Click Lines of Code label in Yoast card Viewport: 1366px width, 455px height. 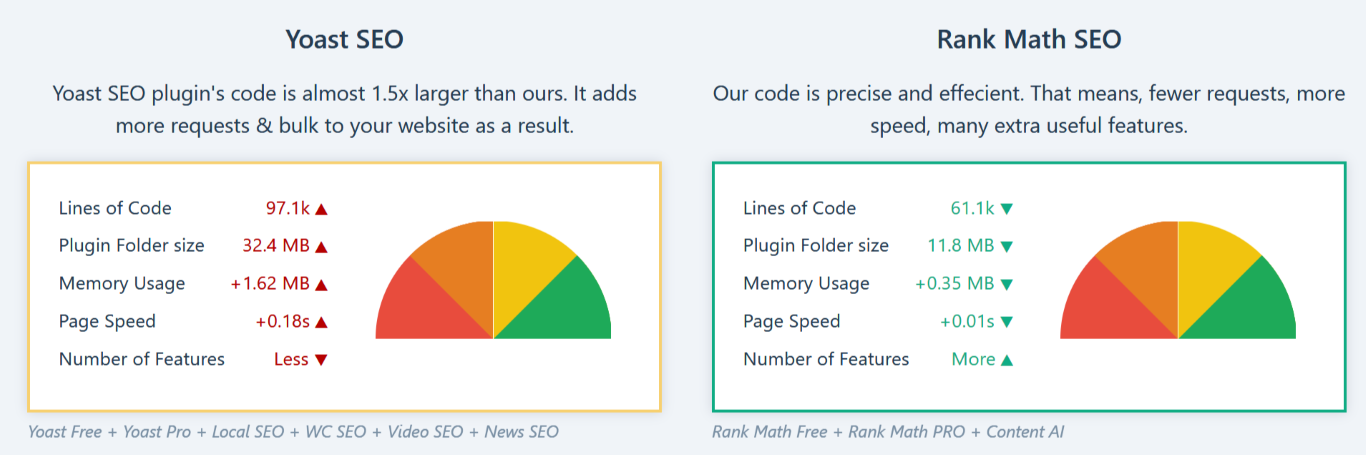pyautogui.click(x=115, y=208)
